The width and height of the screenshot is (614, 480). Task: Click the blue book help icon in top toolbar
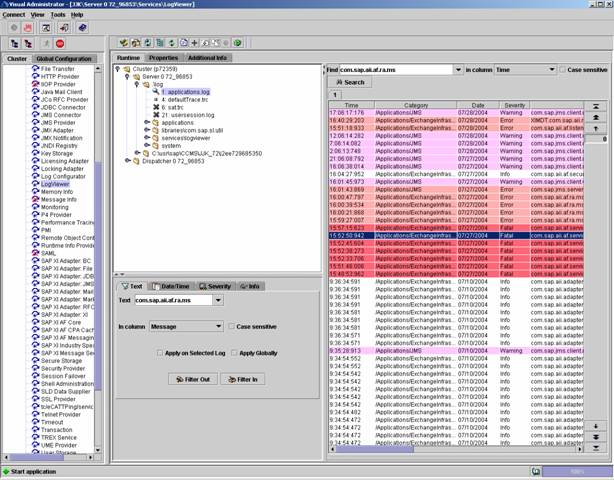(82, 28)
